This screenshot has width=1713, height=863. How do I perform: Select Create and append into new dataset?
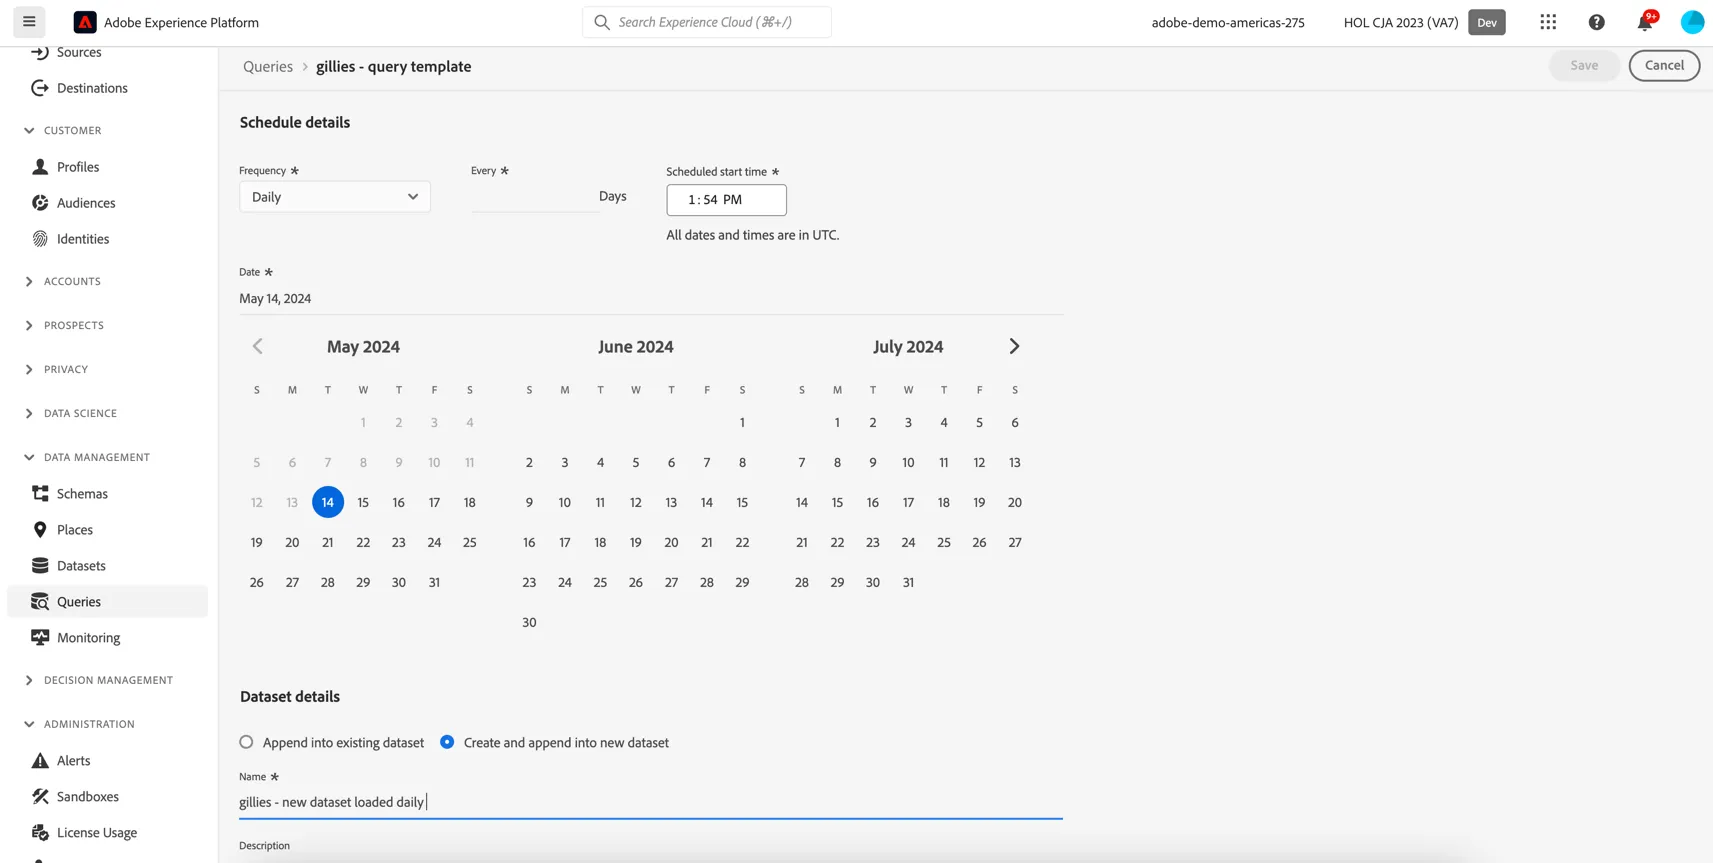click(447, 742)
